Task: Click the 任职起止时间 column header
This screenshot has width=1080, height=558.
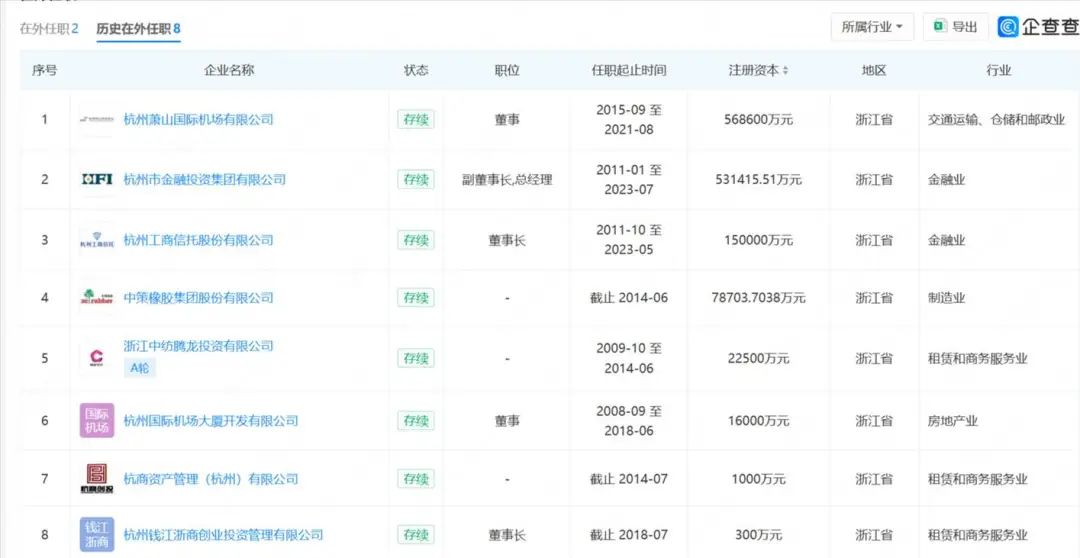Action: coord(629,70)
